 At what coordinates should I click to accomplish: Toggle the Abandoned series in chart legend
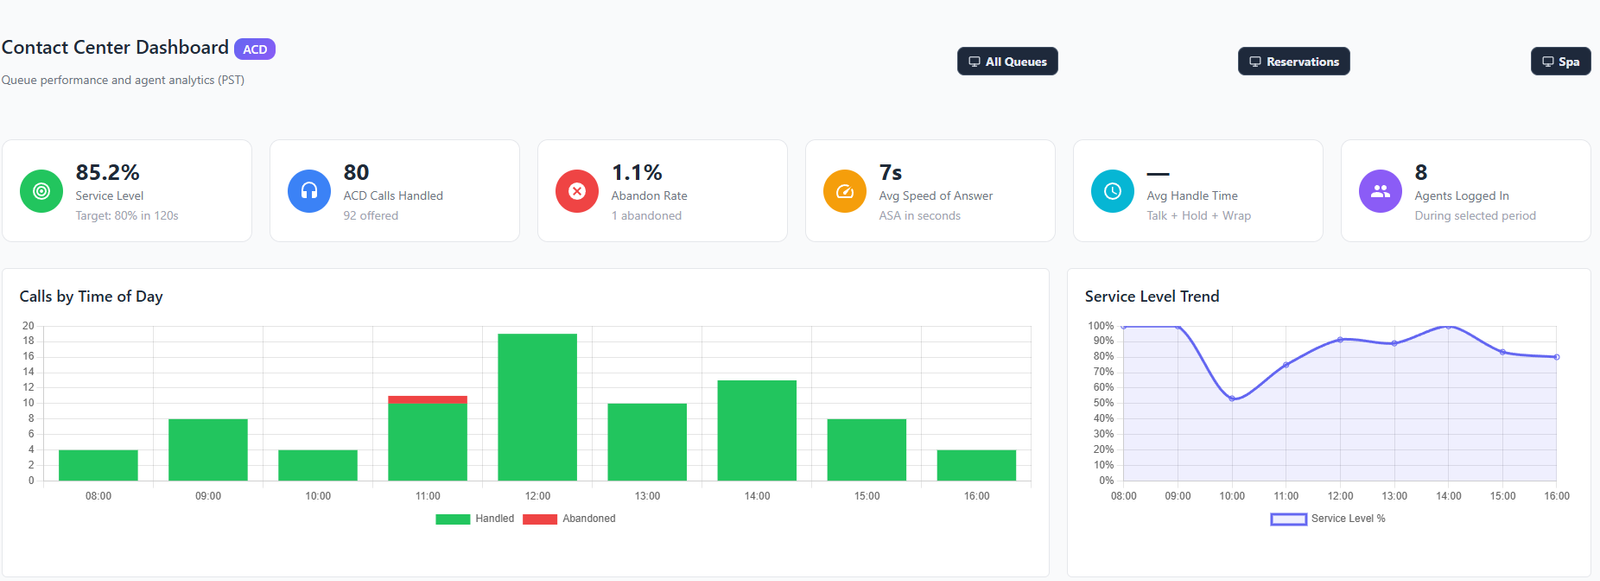click(x=569, y=519)
